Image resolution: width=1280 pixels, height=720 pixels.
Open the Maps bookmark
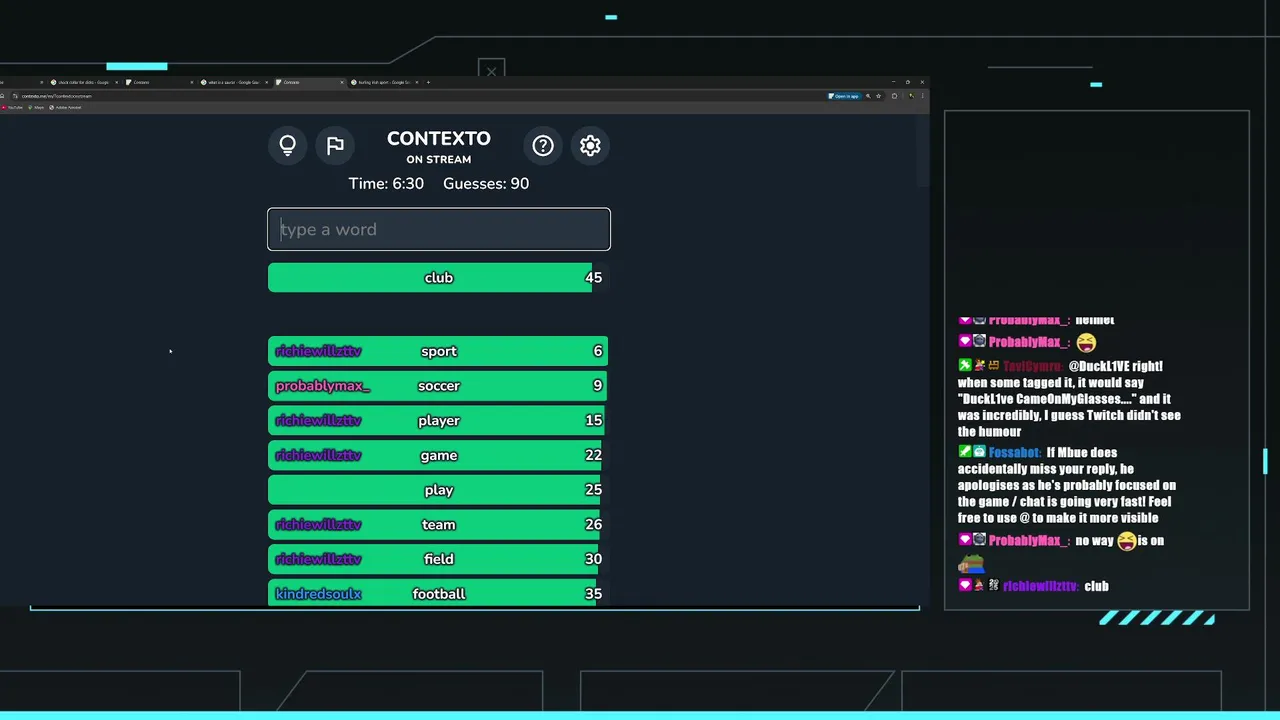click(x=36, y=107)
